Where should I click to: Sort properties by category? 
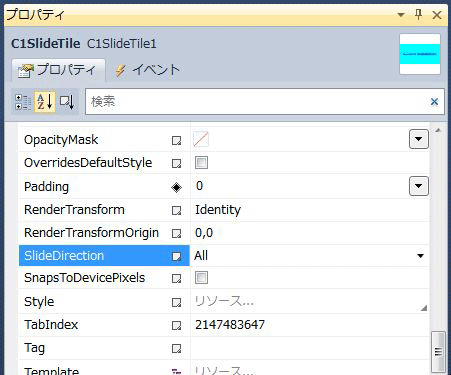23,102
